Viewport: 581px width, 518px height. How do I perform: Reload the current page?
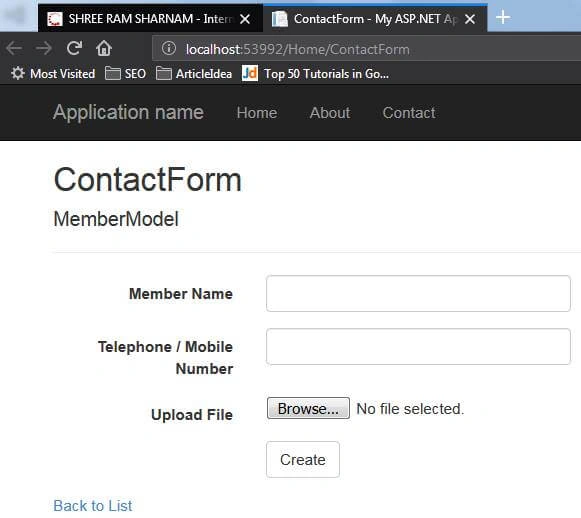click(74, 48)
